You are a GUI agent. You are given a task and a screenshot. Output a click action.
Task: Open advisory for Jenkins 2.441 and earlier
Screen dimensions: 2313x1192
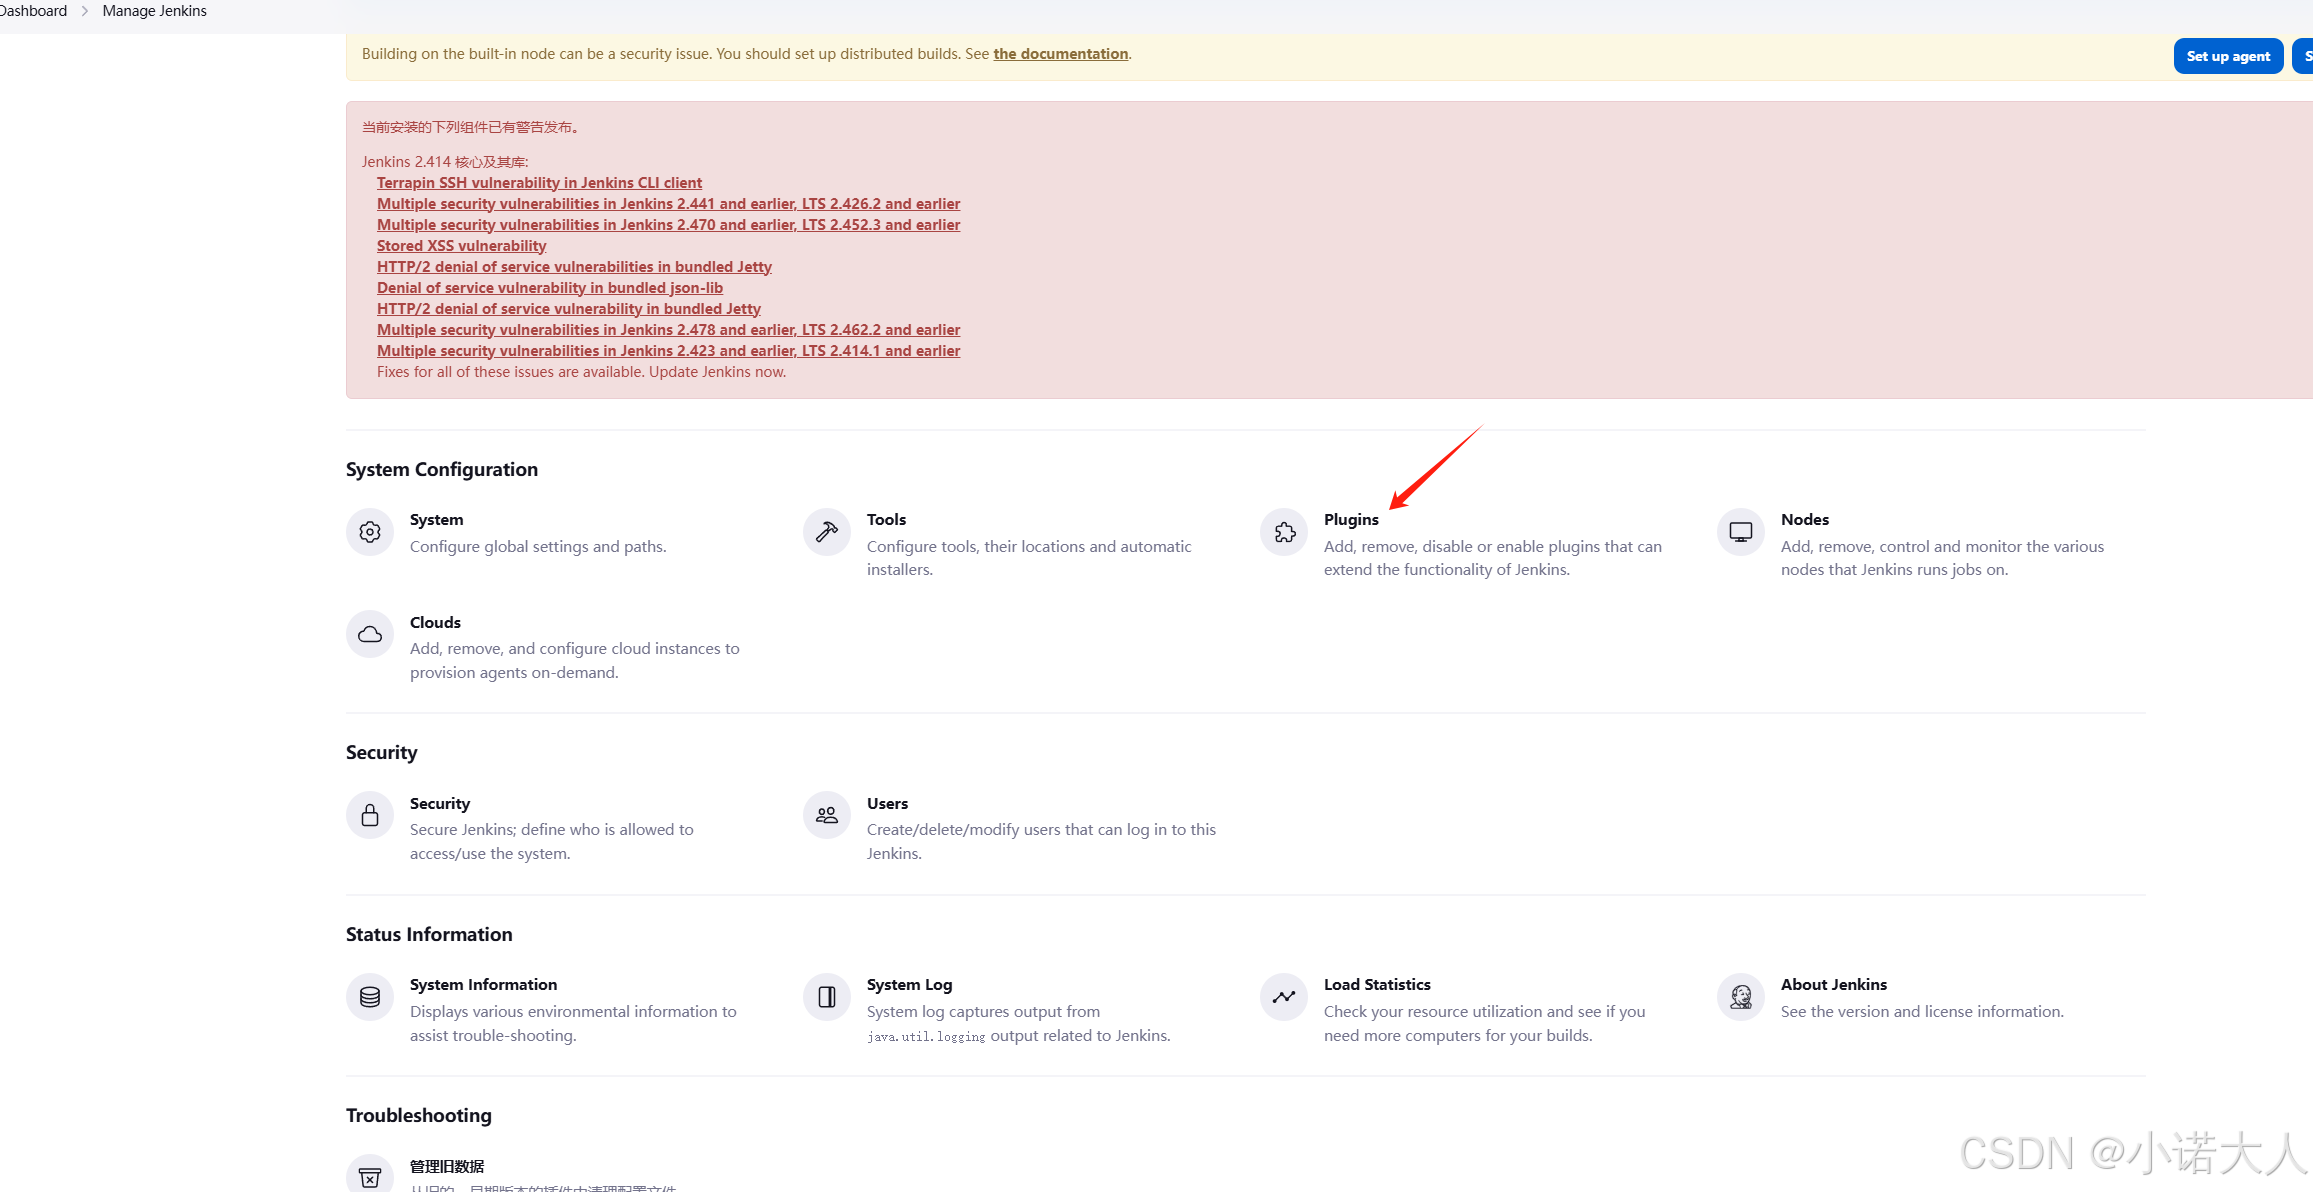click(668, 204)
